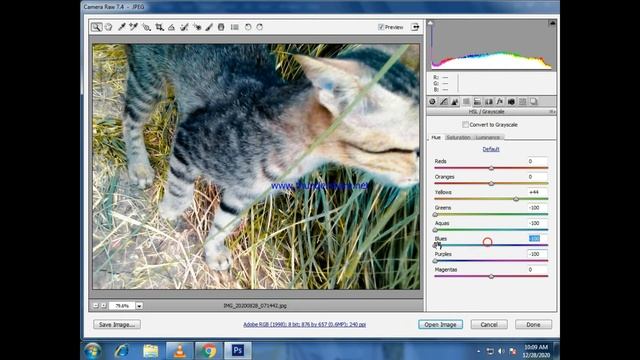Open the Snapshots panel icon

click(534, 102)
